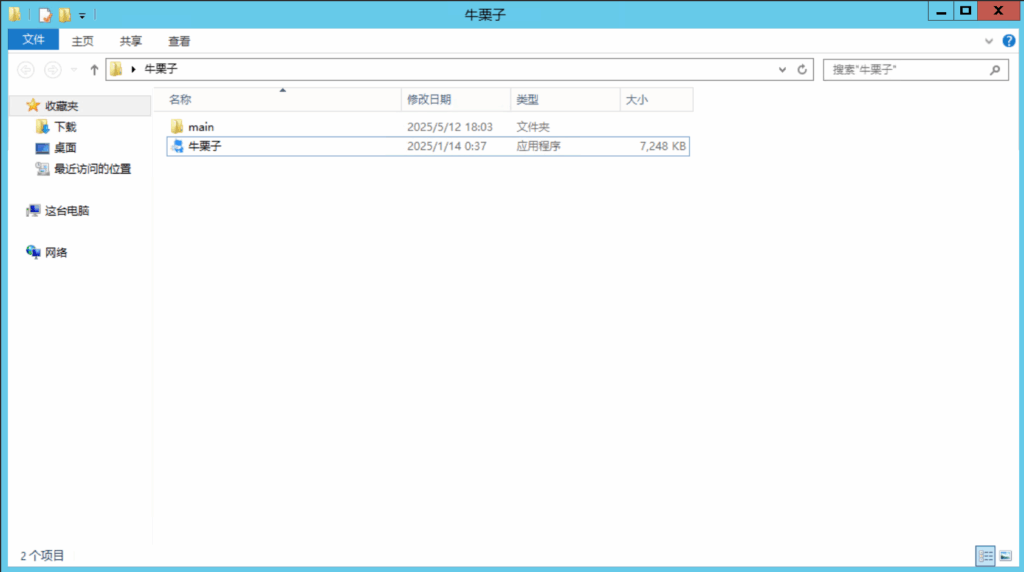This screenshot has width=1024, height=572.
Task: Switch to details view in status bar
Action: [x=985, y=556]
